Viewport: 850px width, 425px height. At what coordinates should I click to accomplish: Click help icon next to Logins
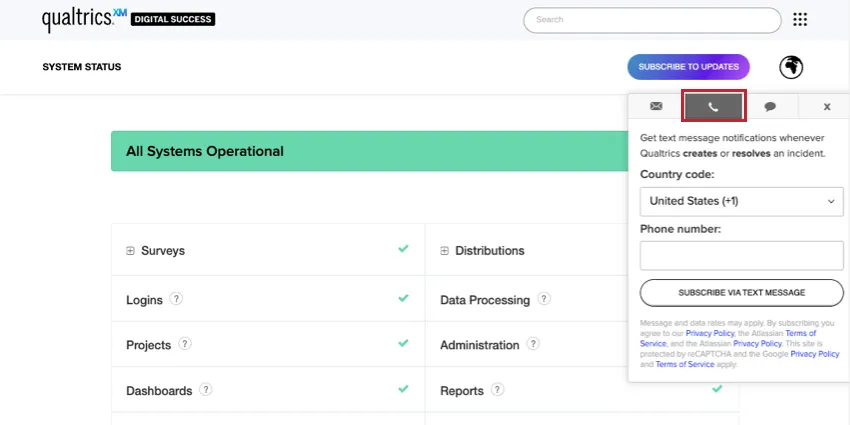click(176, 298)
